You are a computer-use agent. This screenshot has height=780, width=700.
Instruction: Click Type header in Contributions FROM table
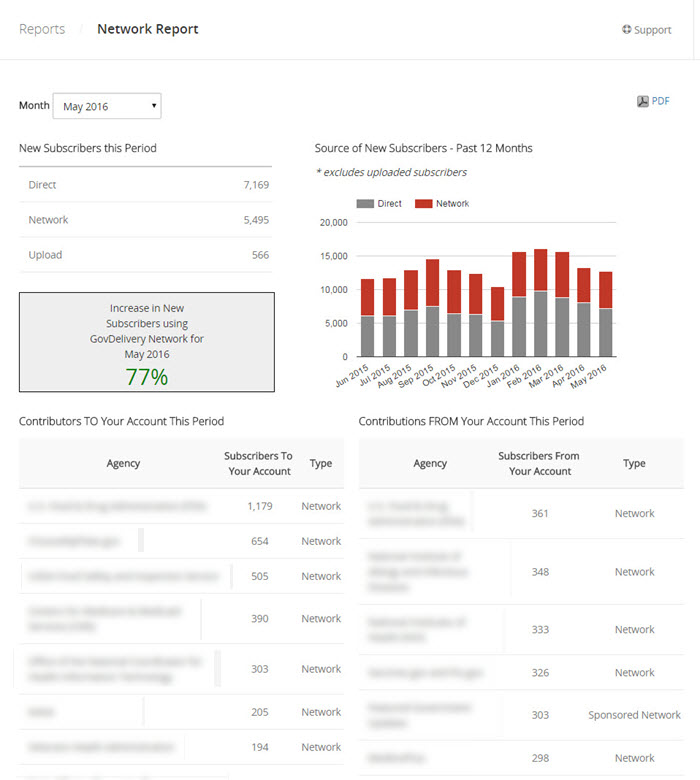click(634, 464)
